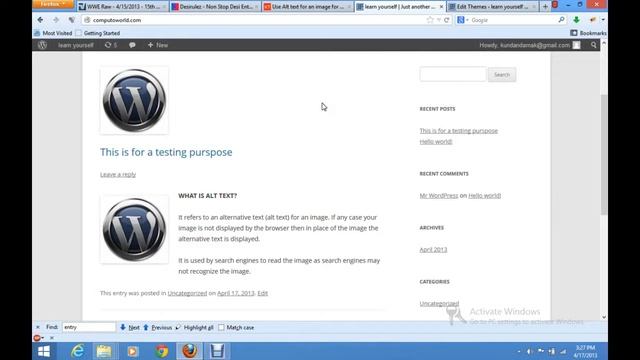Click the Firefox taskbar icon
640x360 pixels.
[189, 351]
